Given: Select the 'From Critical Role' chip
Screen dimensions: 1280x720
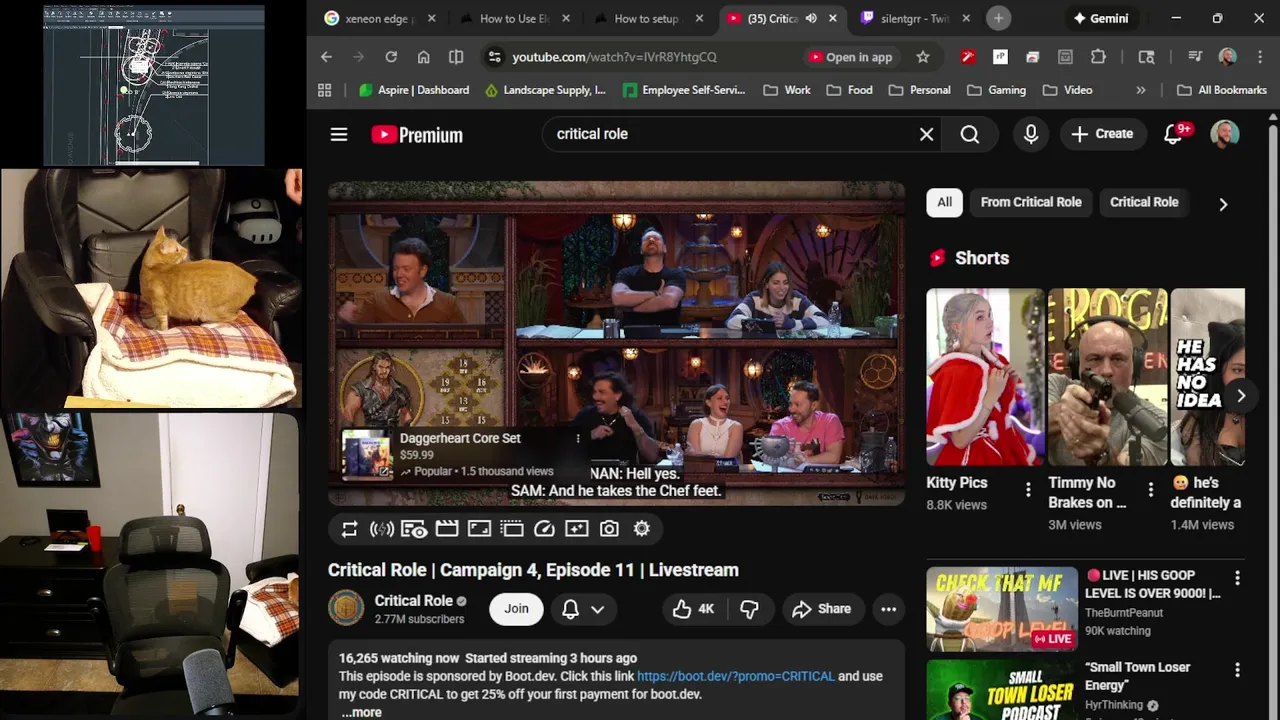Looking at the screenshot, I should tap(1031, 202).
